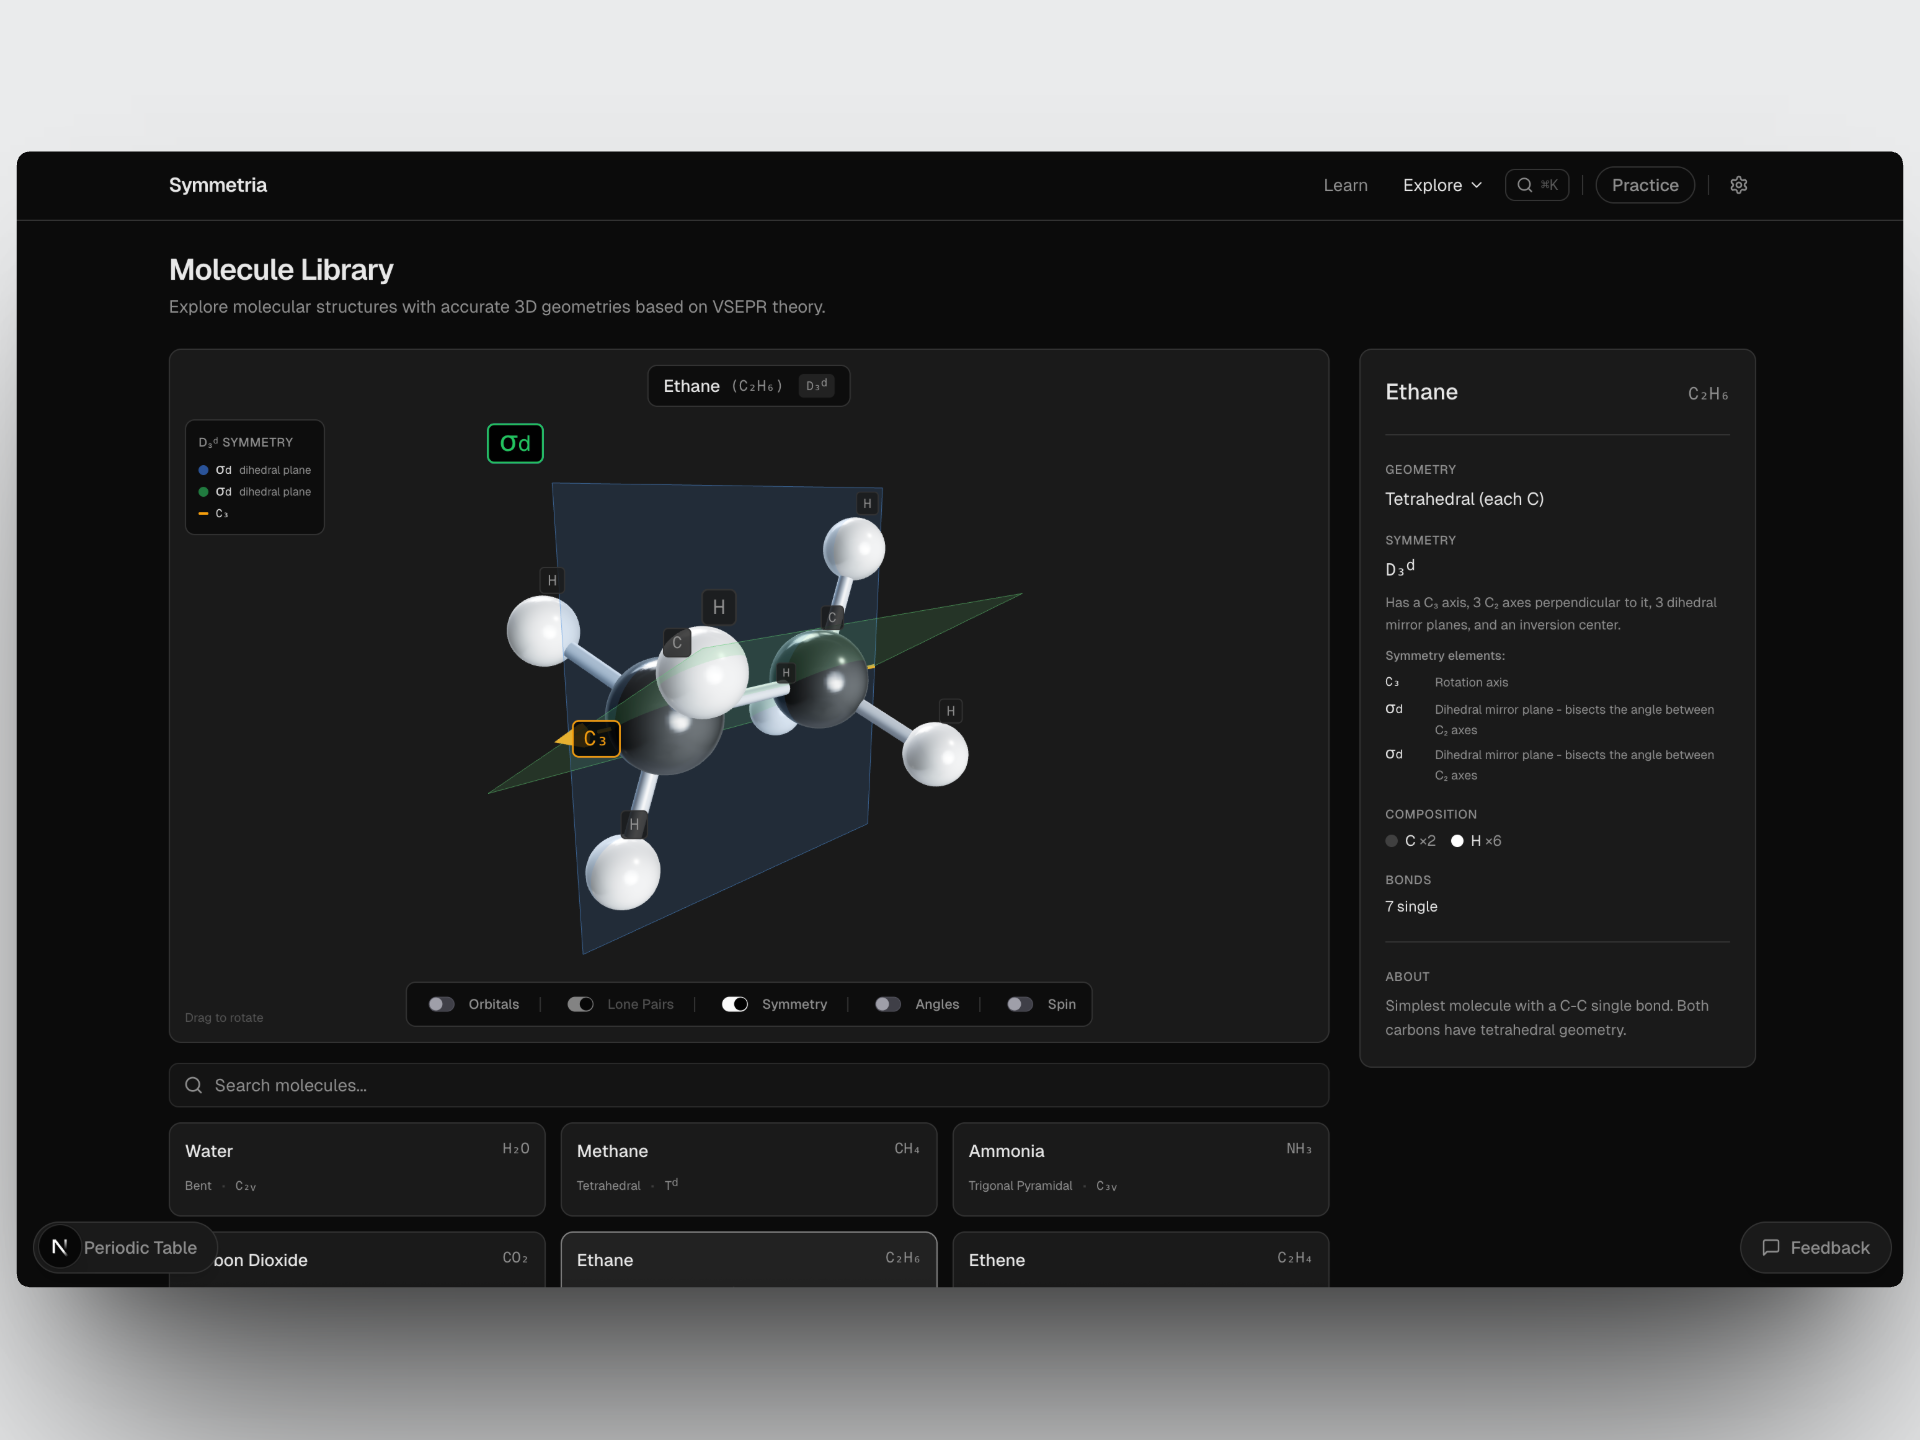Click the Feedback speech bubble icon
The image size is (1920, 1440).
(1771, 1247)
